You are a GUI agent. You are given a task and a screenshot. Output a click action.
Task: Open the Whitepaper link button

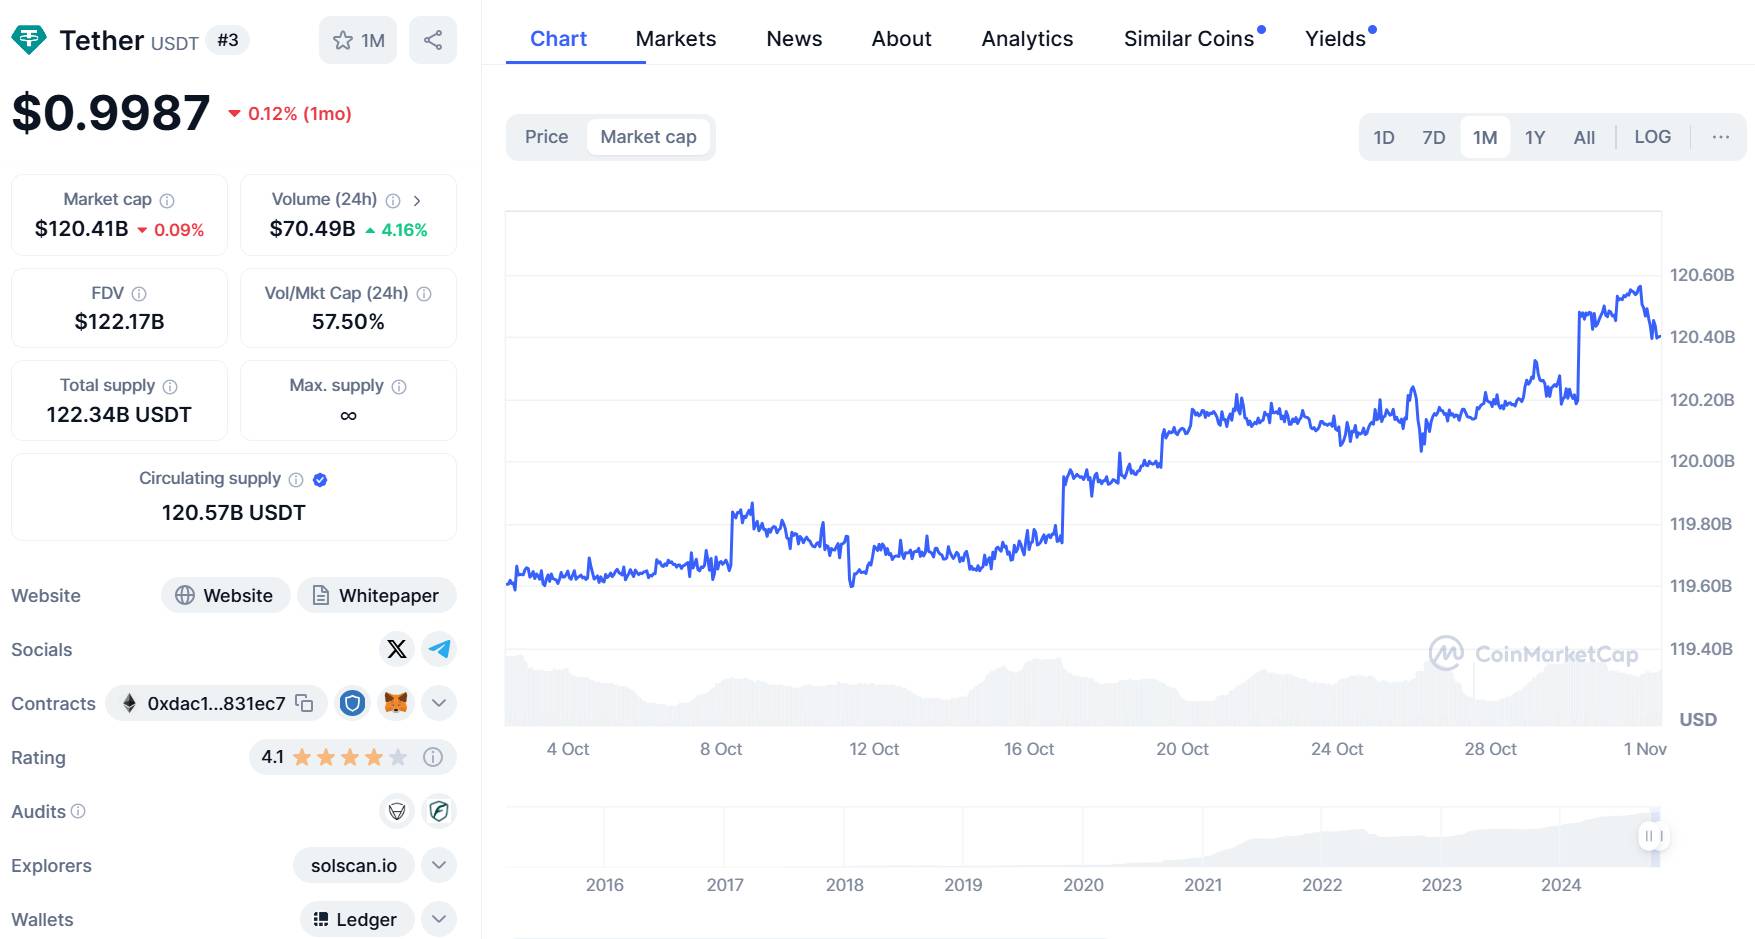(x=377, y=595)
